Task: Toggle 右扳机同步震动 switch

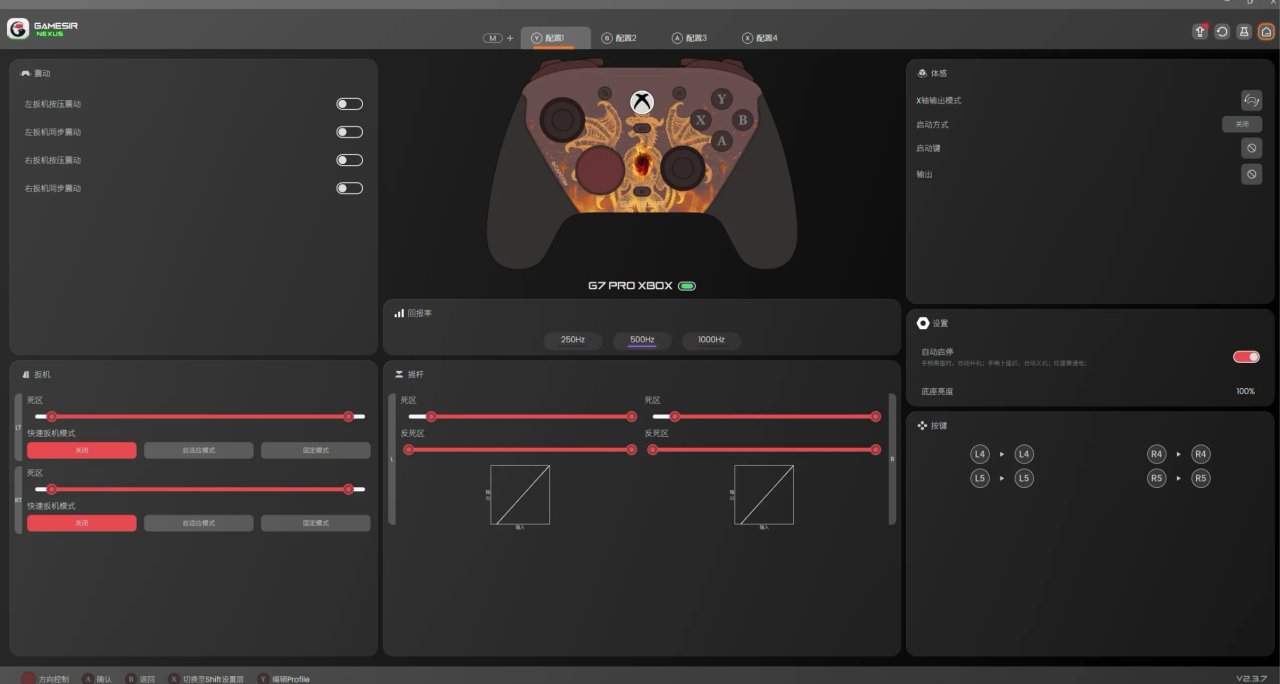Action: click(x=350, y=188)
